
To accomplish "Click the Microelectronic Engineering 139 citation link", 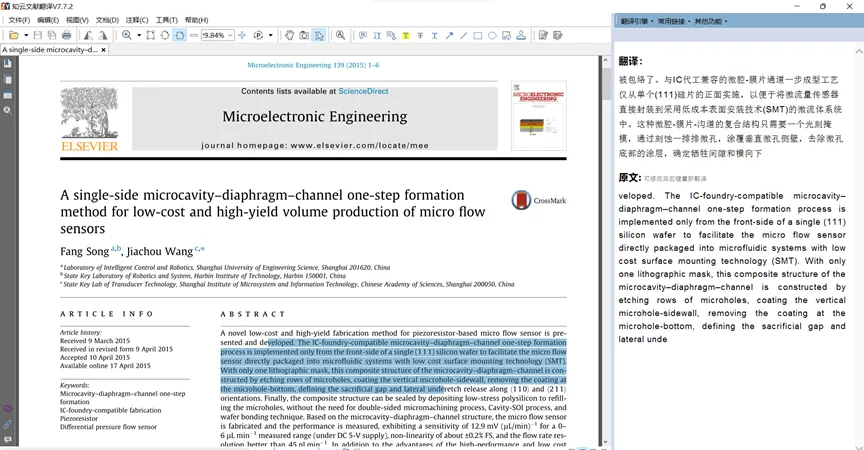I will click(x=313, y=65).
